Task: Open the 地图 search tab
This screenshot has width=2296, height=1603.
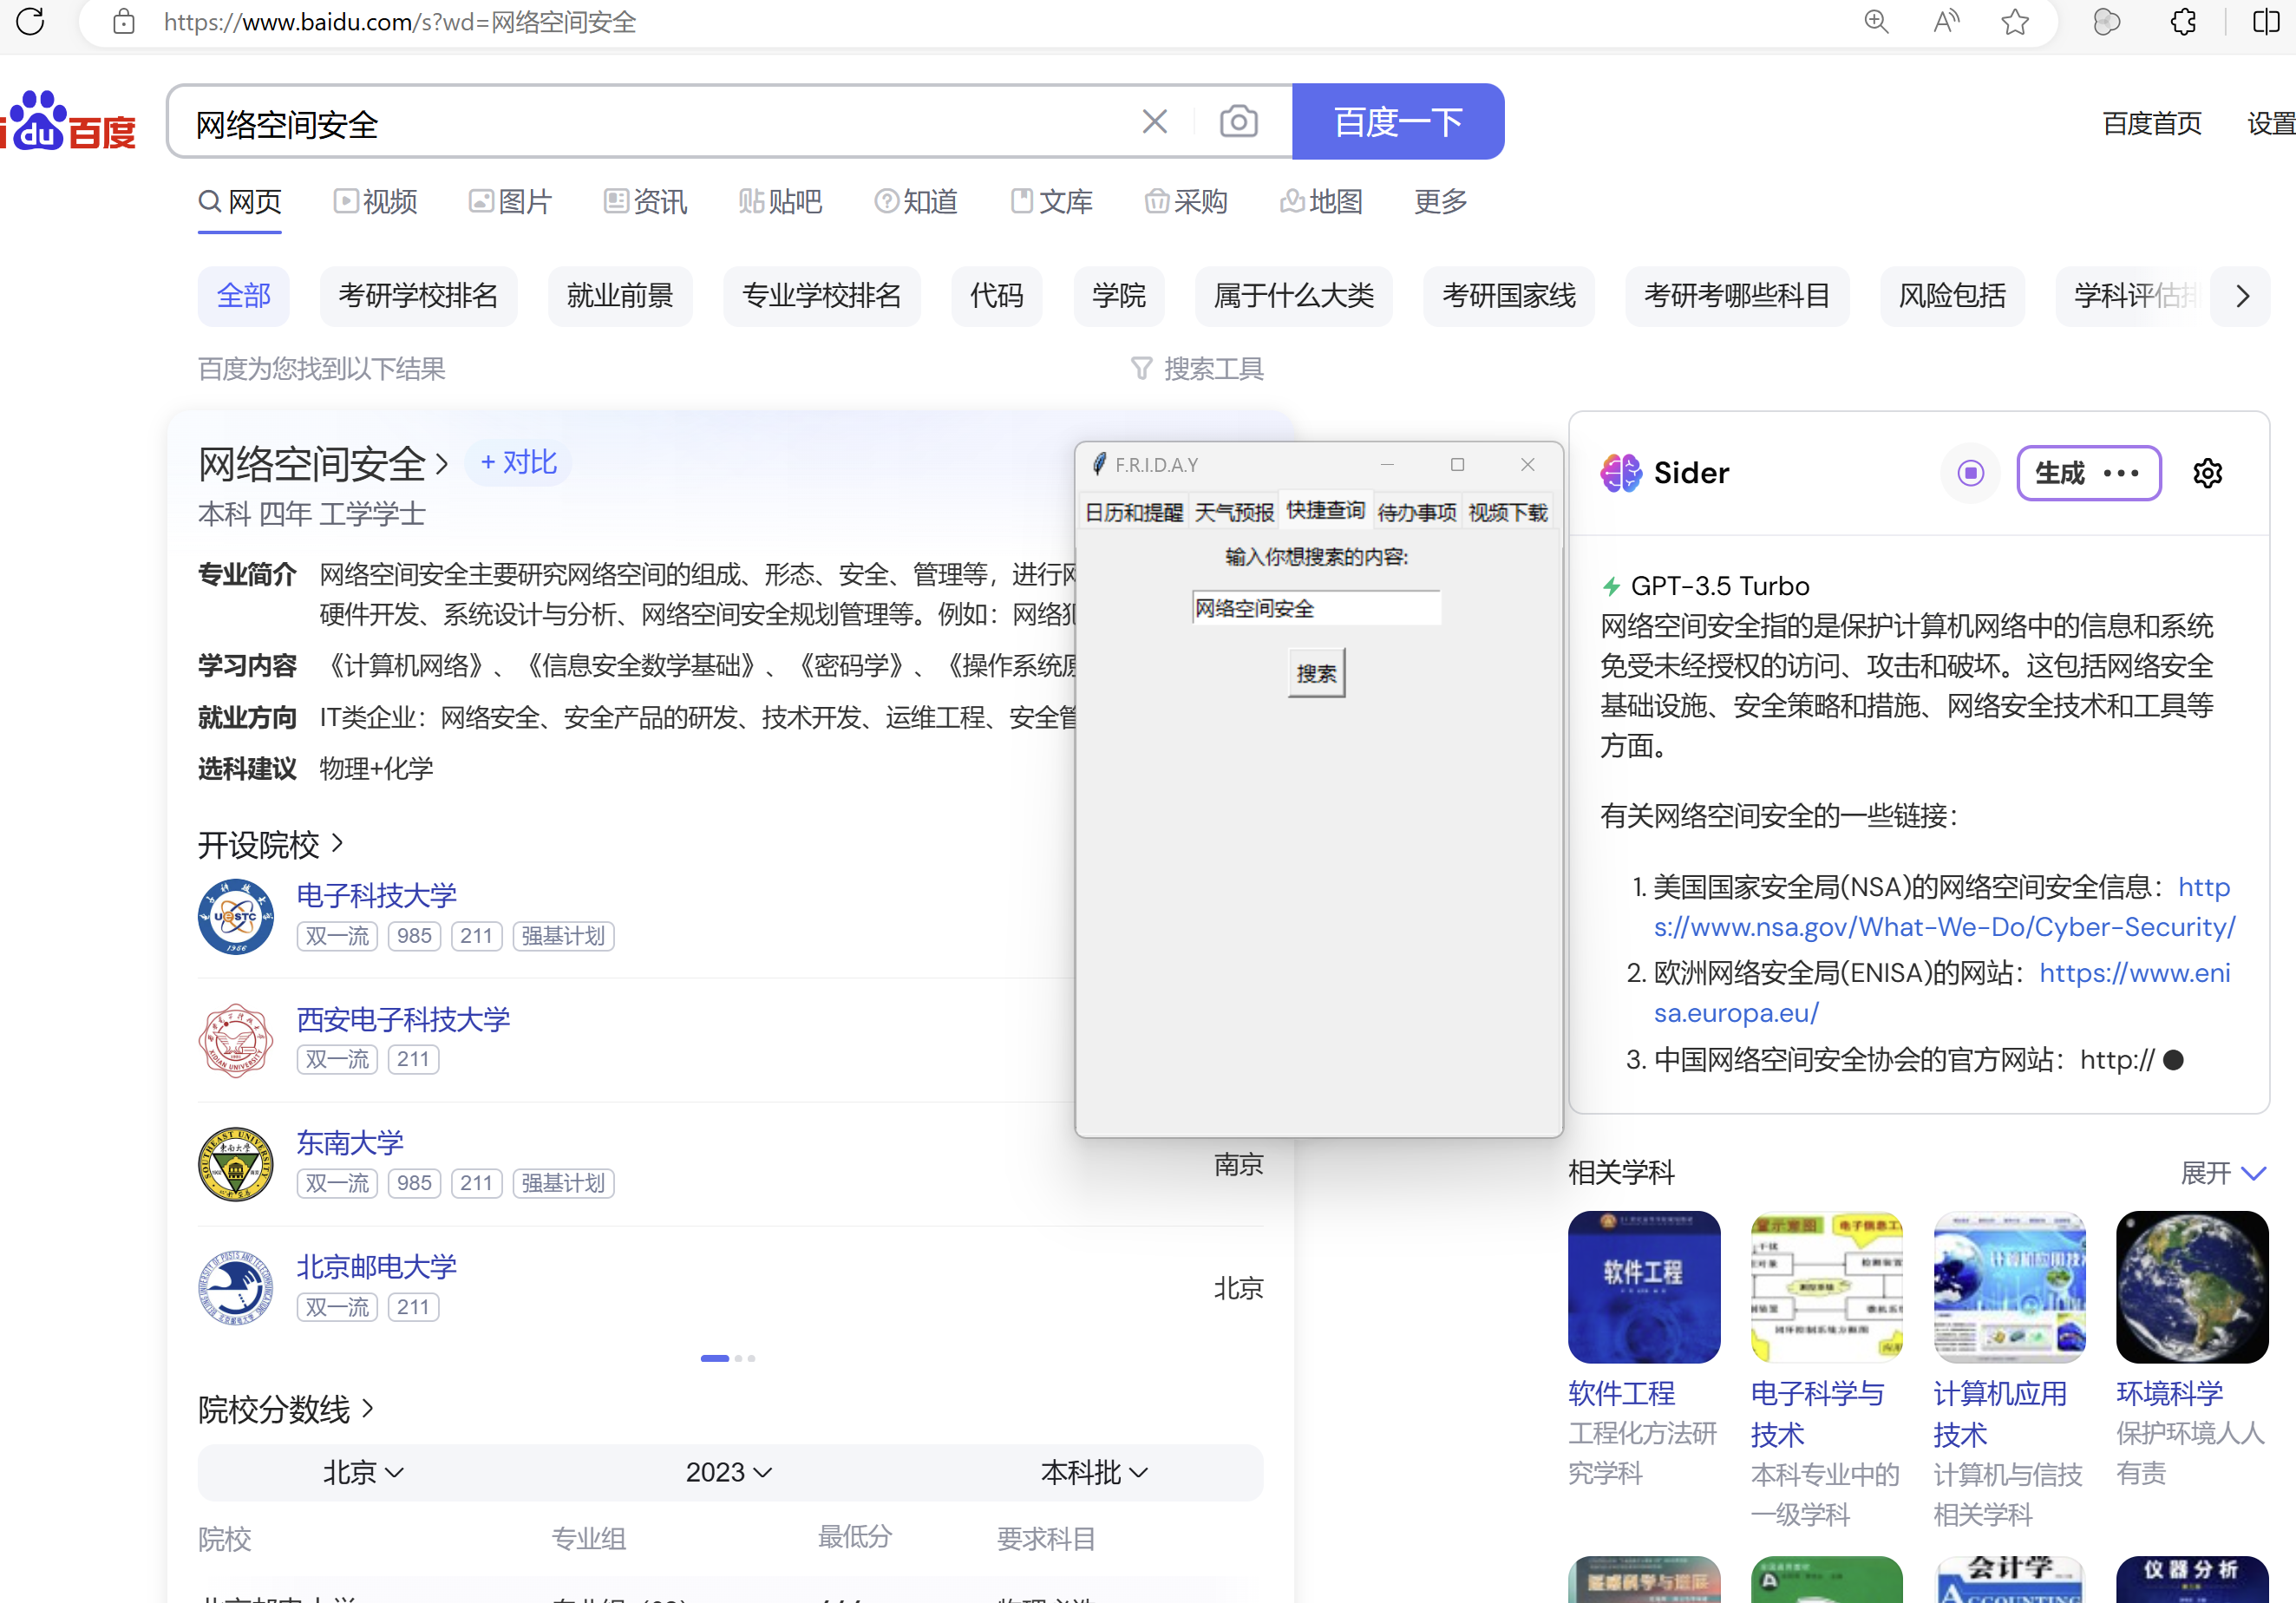Action: [x=1322, y=202]
